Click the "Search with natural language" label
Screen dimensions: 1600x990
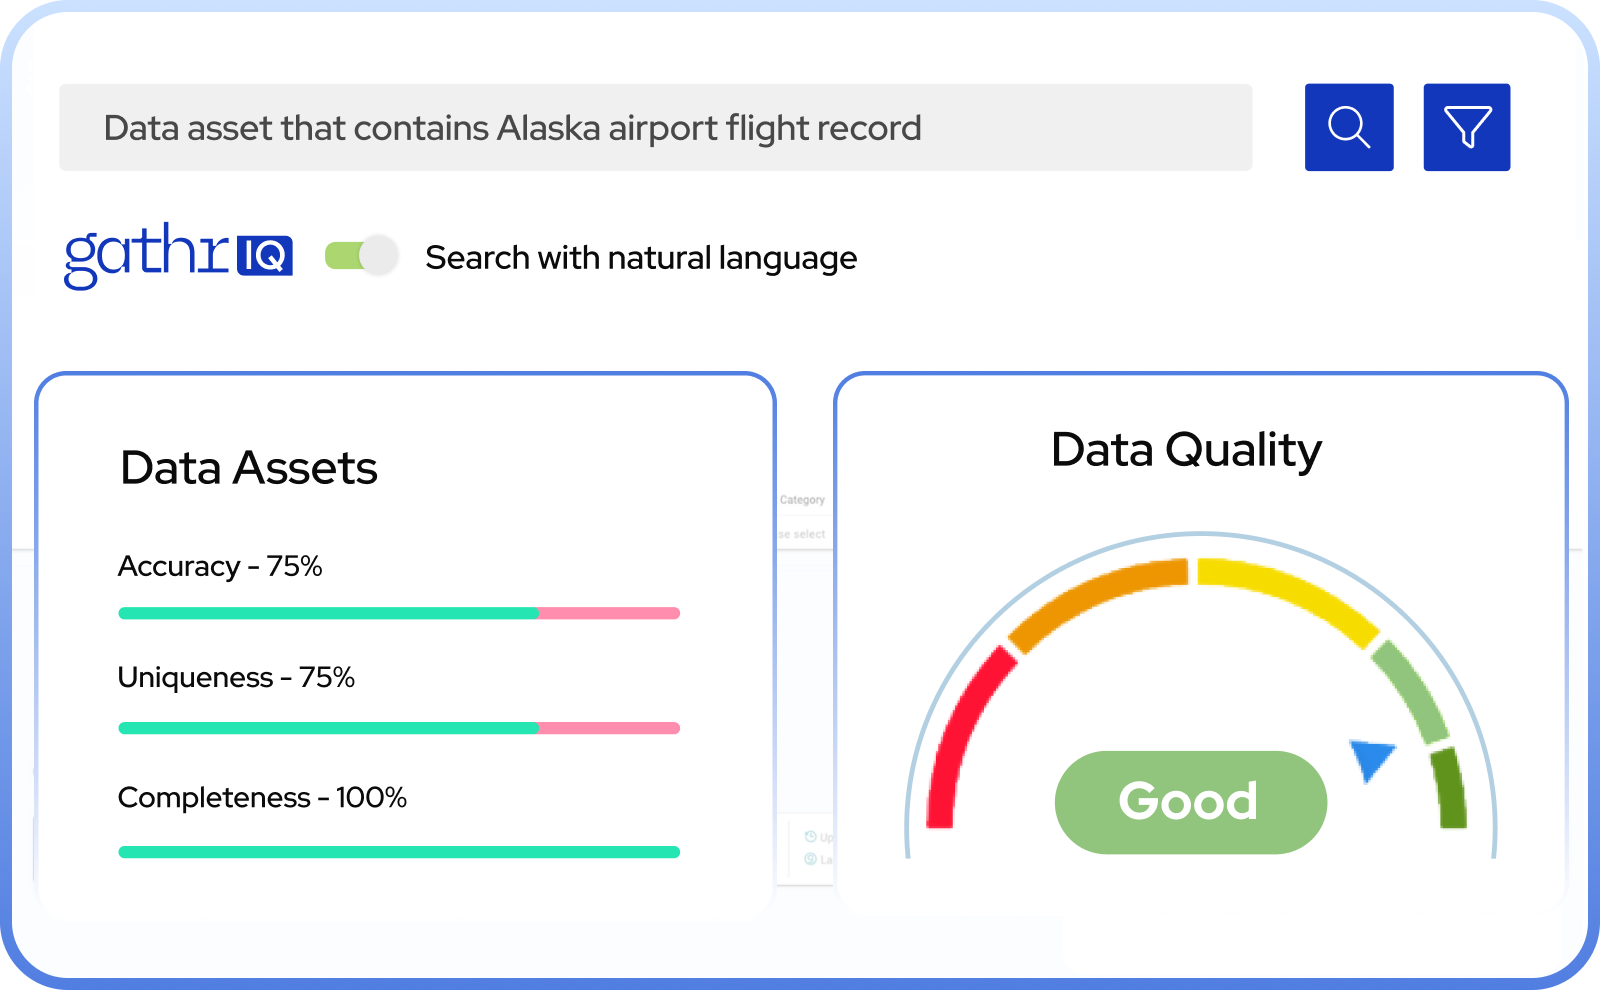tap(641, 258)
